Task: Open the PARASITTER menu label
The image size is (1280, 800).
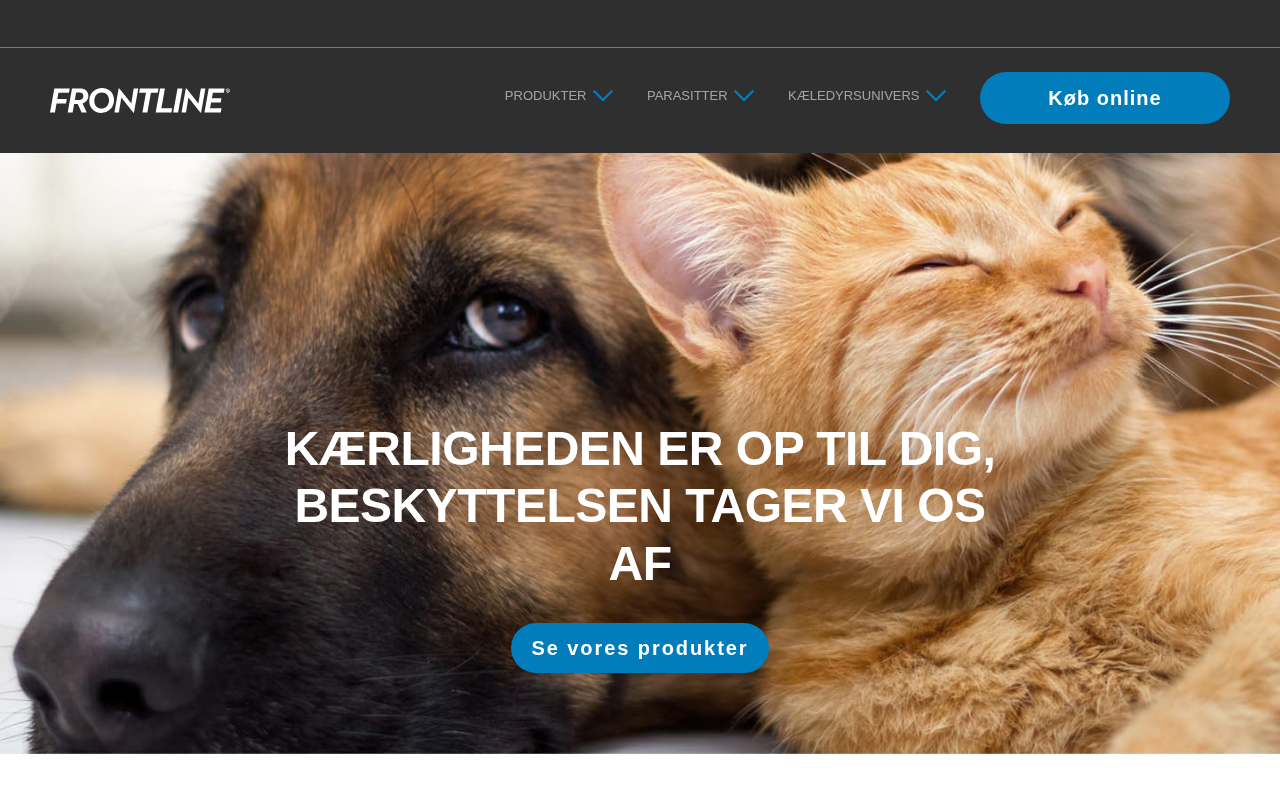Action: point(687,96)
